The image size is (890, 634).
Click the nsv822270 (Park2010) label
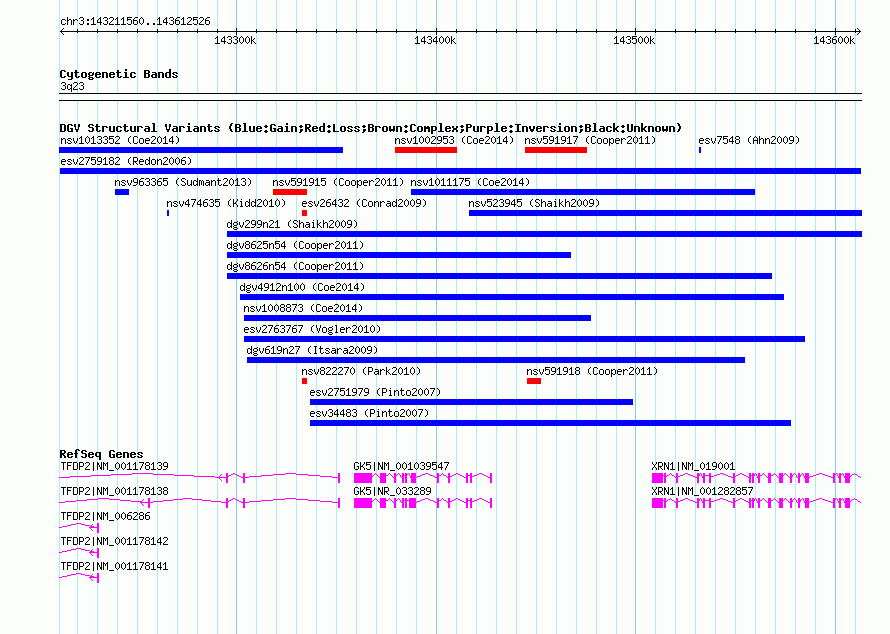tap(361, 371)
